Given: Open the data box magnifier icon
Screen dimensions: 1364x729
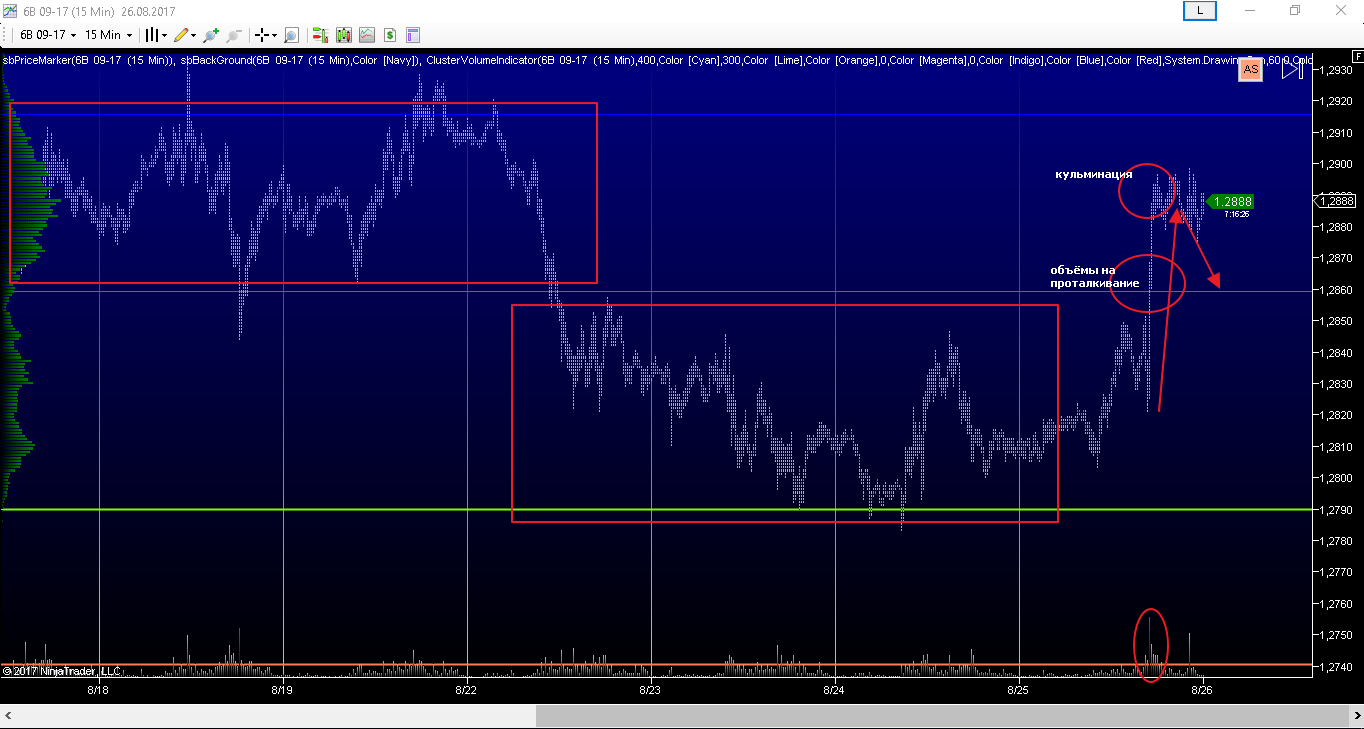Looking at the screenshot, I should point(291,35).
